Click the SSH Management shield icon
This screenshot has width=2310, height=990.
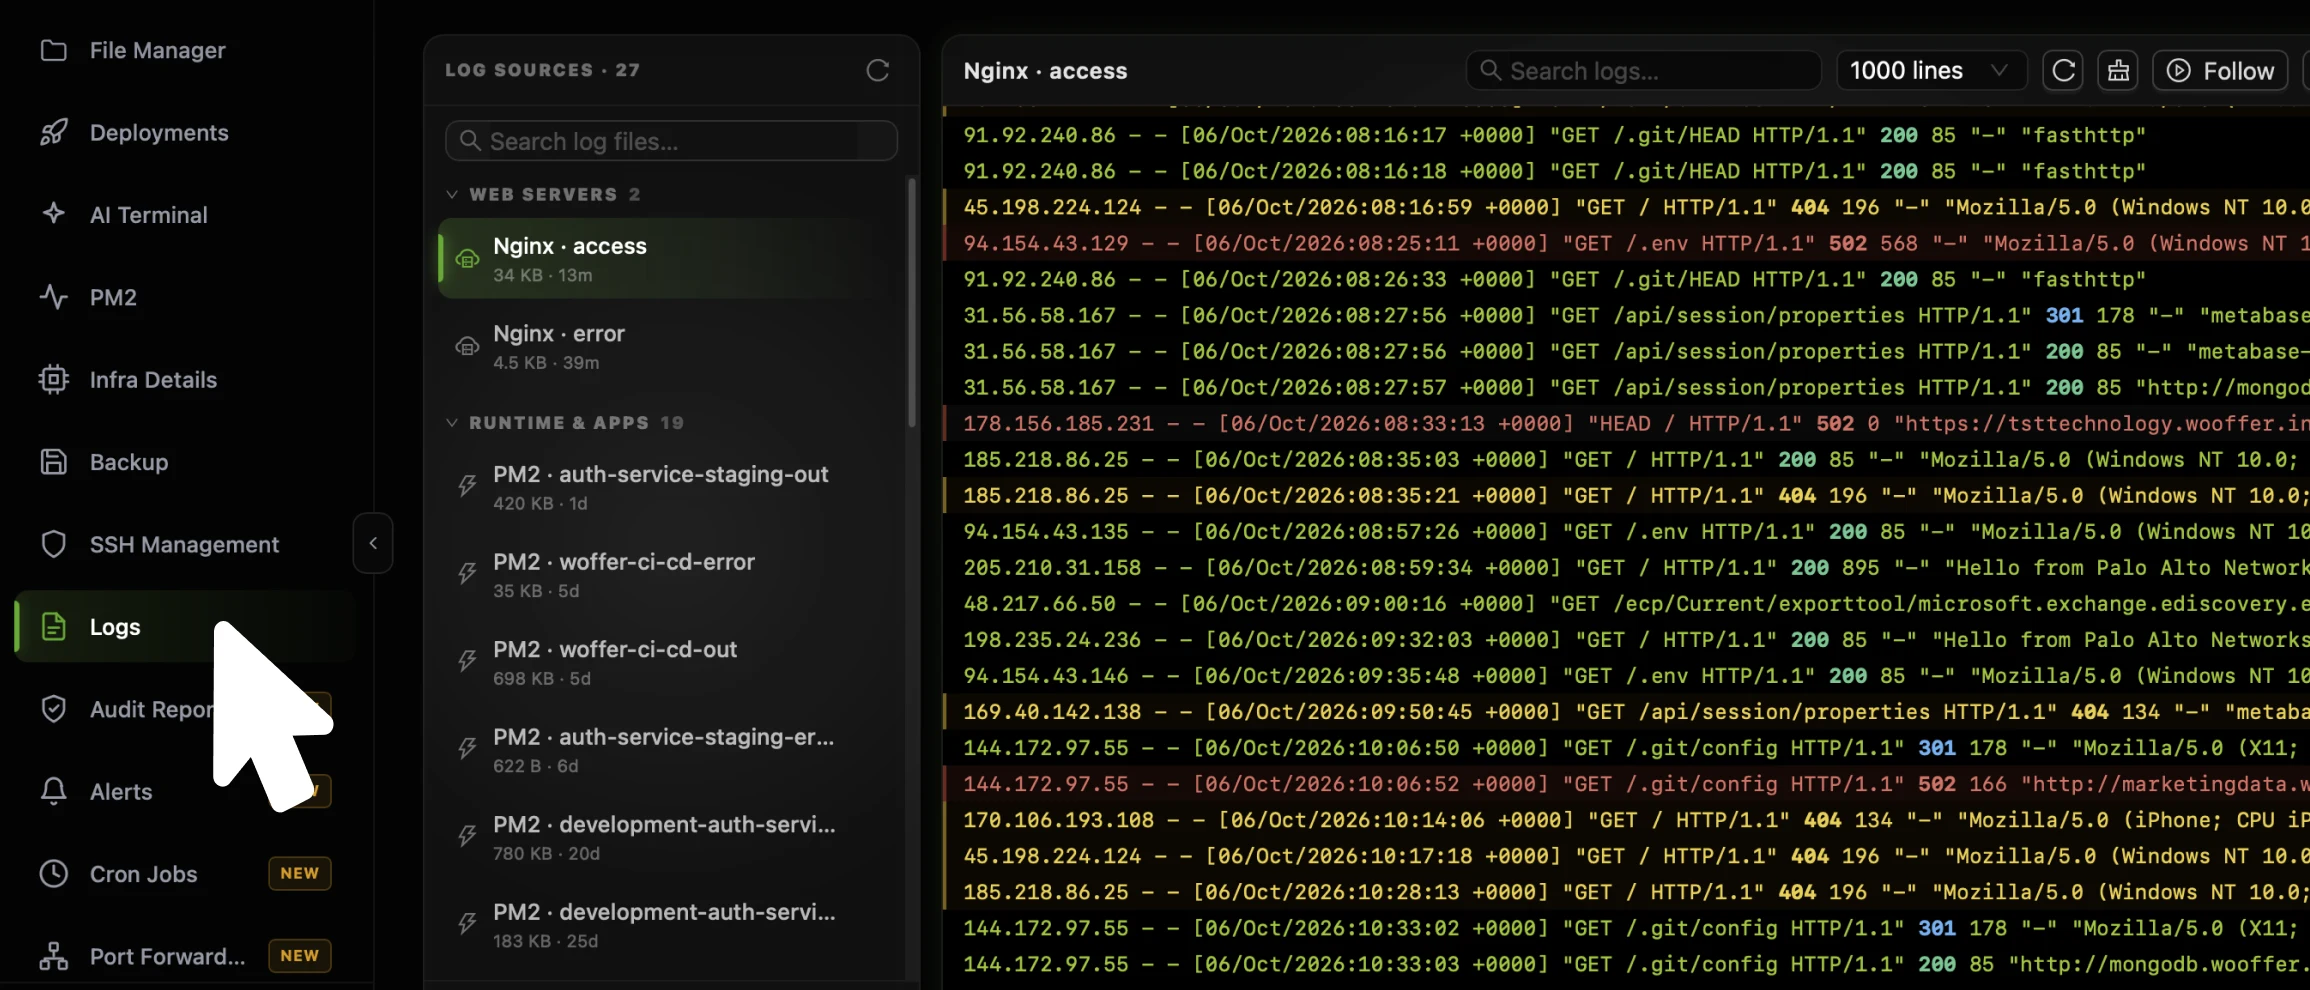(53, 544)
